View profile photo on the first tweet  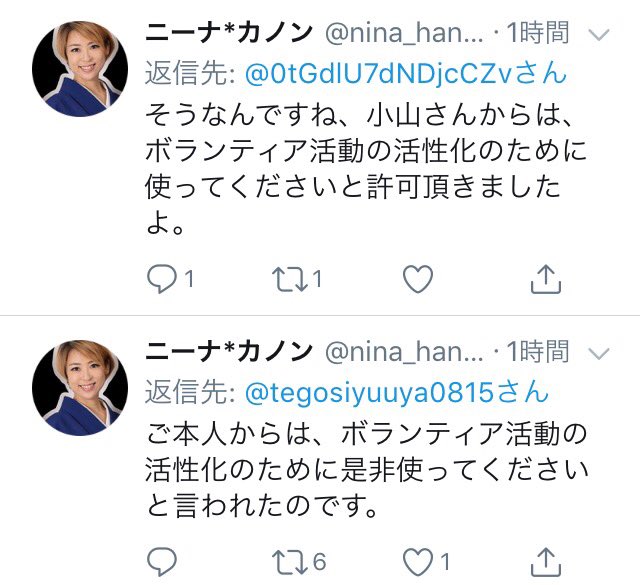coord(80,69)
